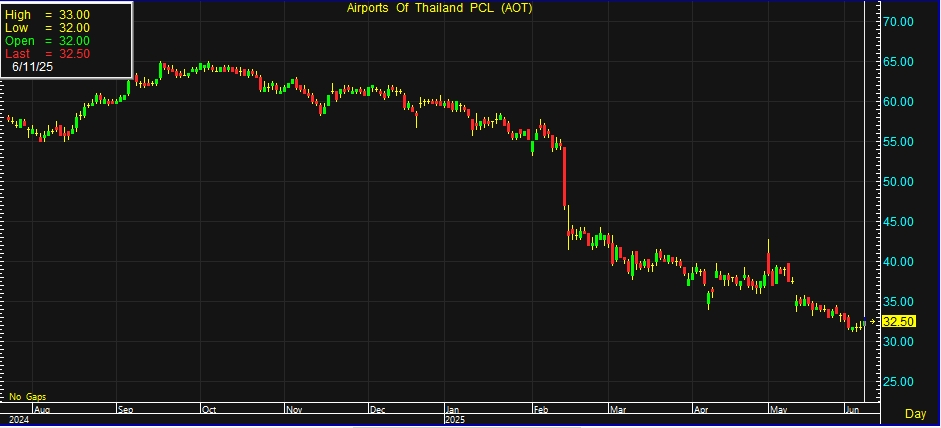Click the small yellow arrow price marker
Screen dimensions: 941x428
click(x=873, y=322)
